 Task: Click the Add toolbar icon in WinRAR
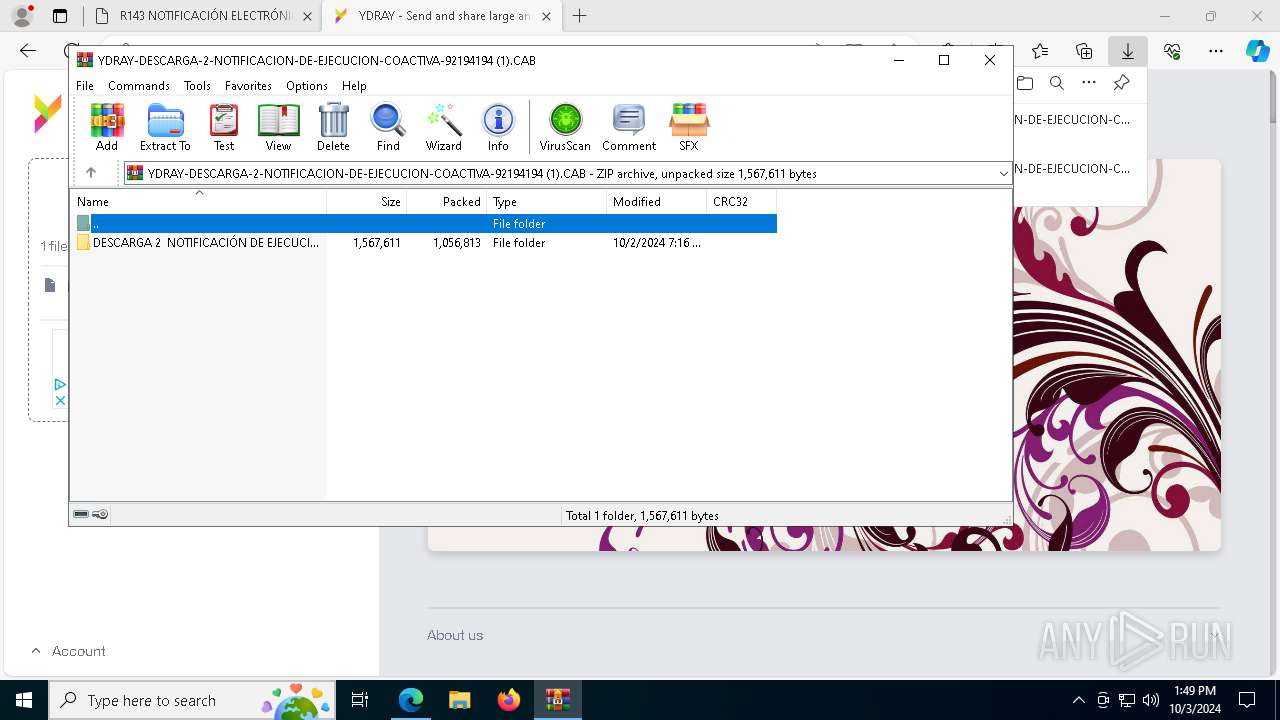[x=107, y=127]
